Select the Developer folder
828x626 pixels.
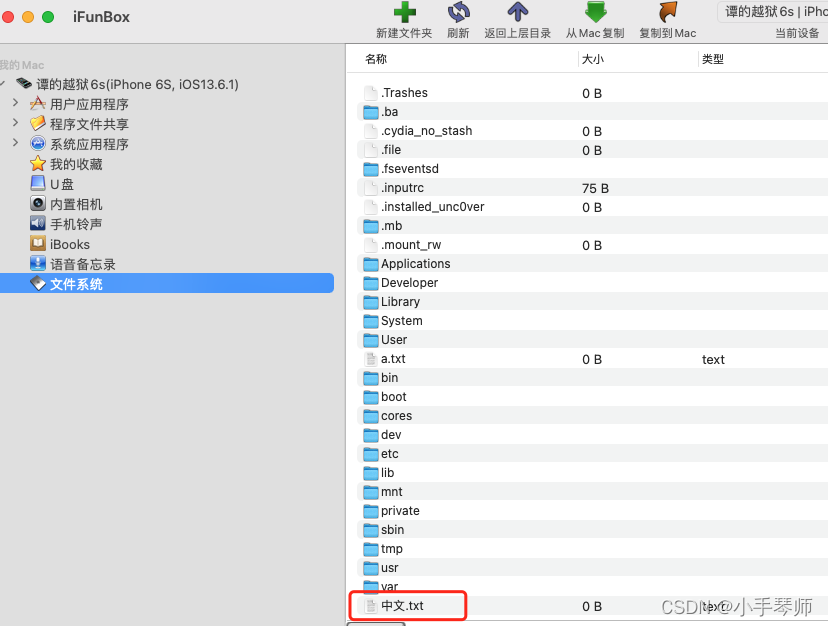409,283
